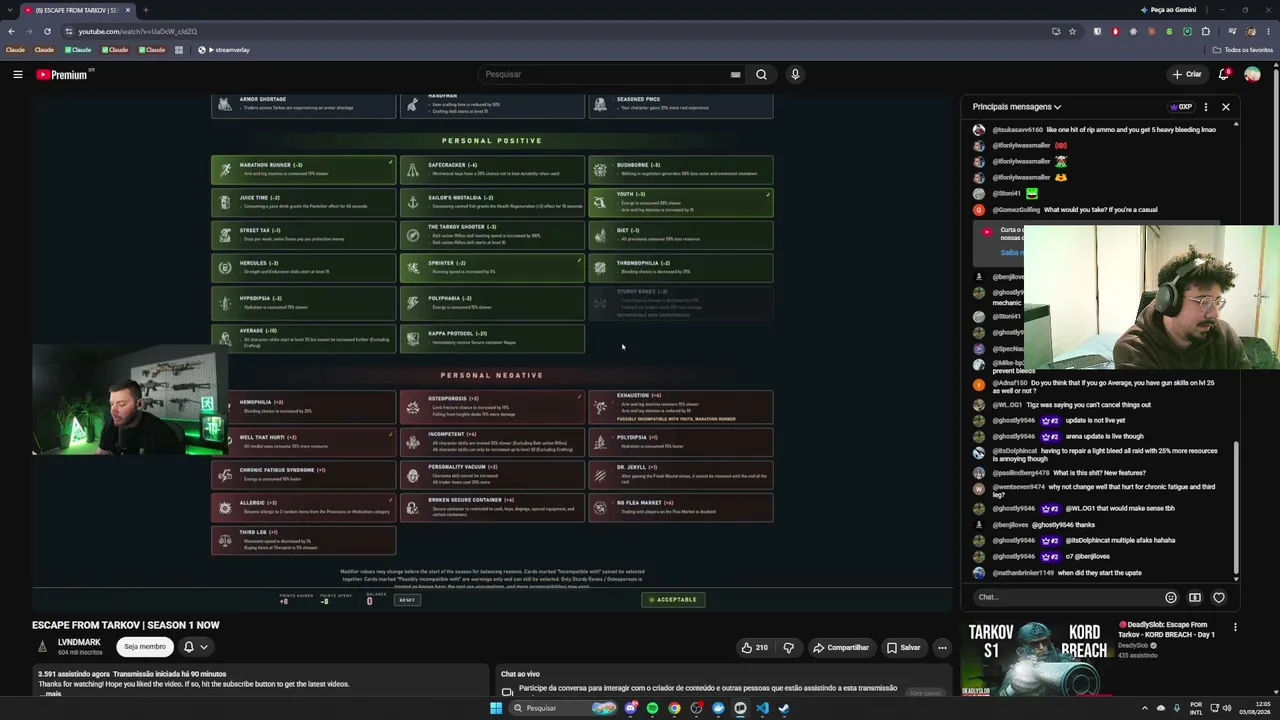
Task: Reload the YouTube page
Action: tap(47, 31)
